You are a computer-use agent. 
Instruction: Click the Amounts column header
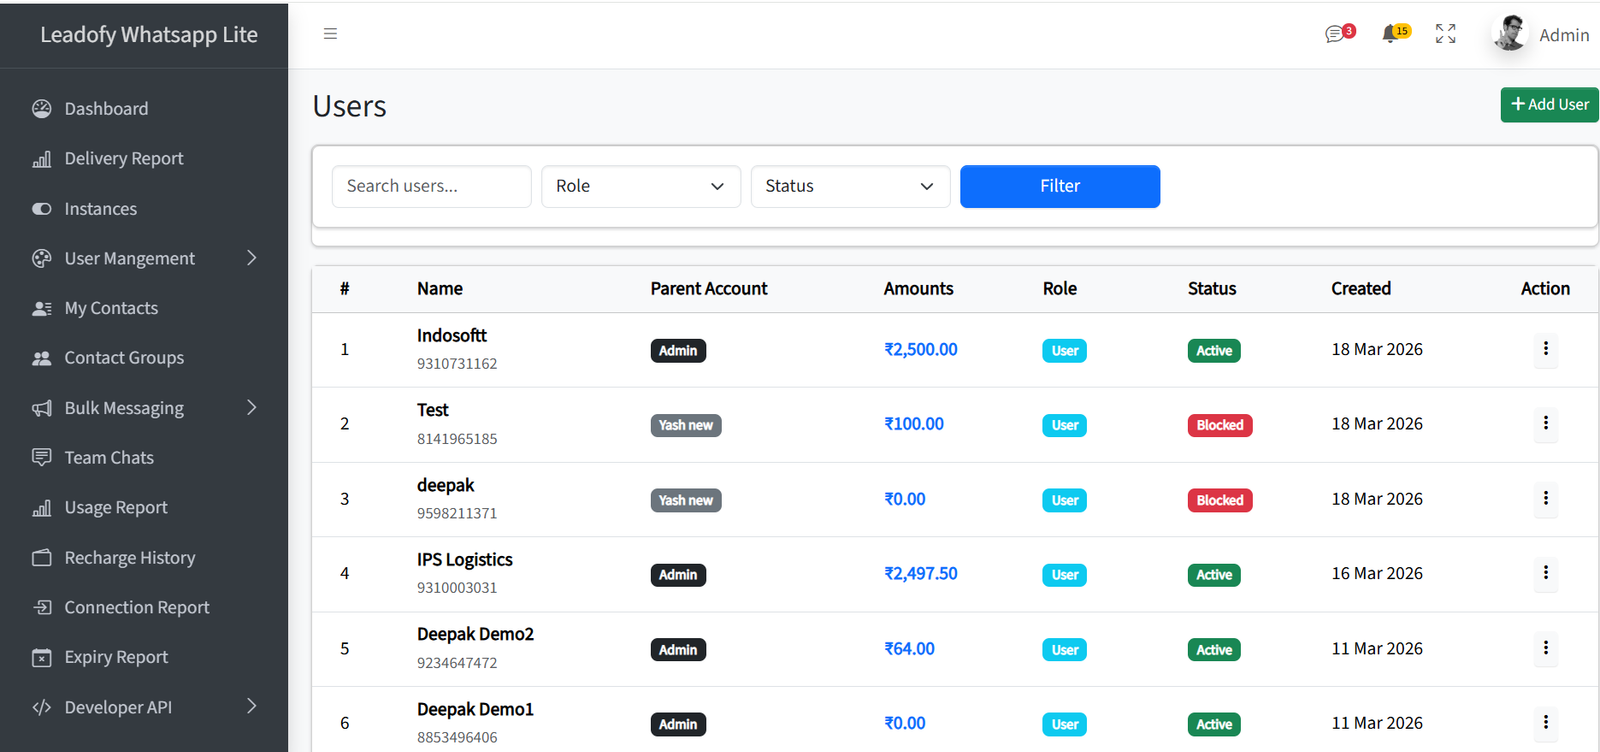918,289
